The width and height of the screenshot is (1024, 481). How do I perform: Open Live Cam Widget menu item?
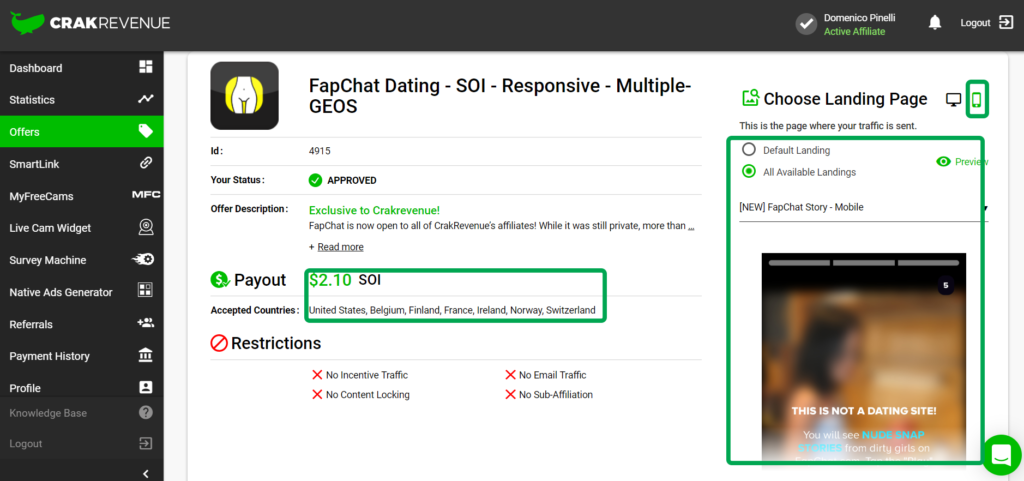(50, 228)
